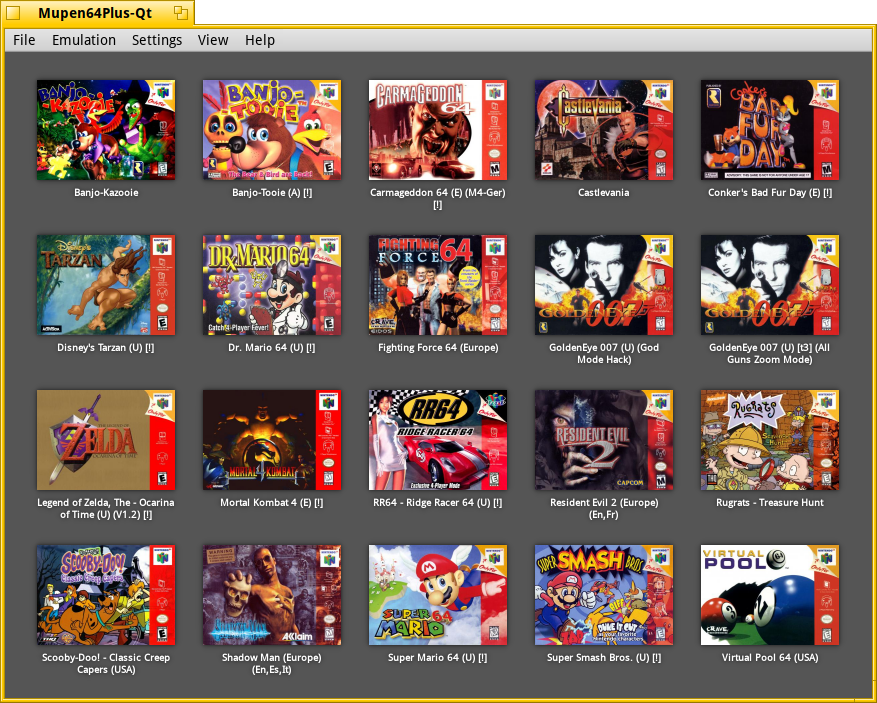Select the Dr. Mario 64 cover art
This screenshot has width=877, height=703.
(272, 285)
